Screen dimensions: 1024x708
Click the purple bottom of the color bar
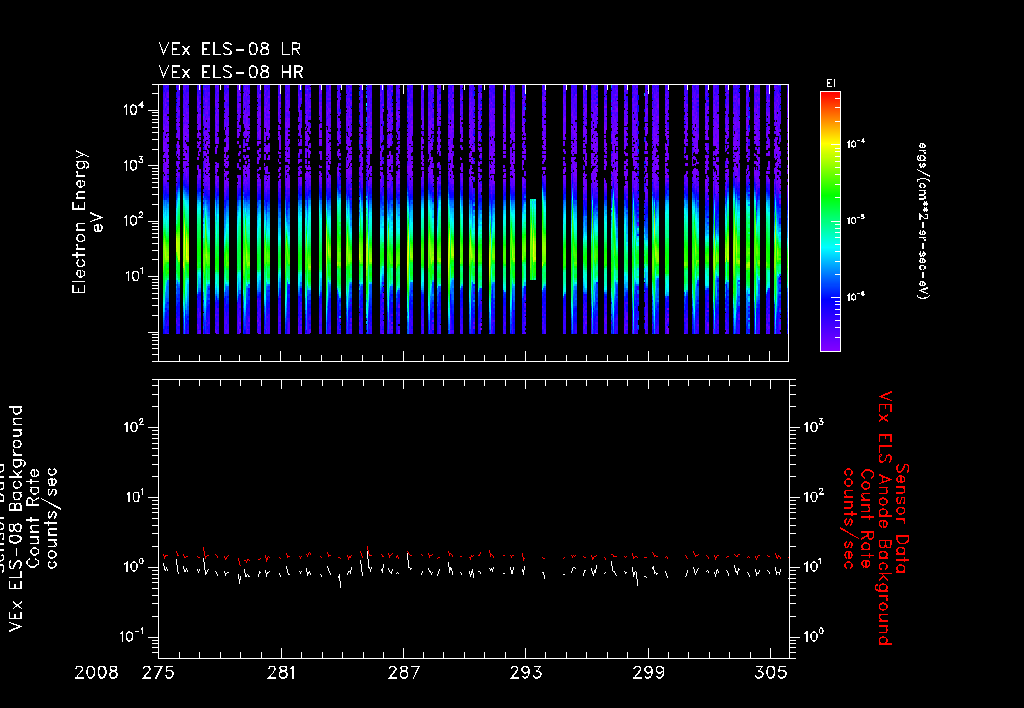(829, 345)
